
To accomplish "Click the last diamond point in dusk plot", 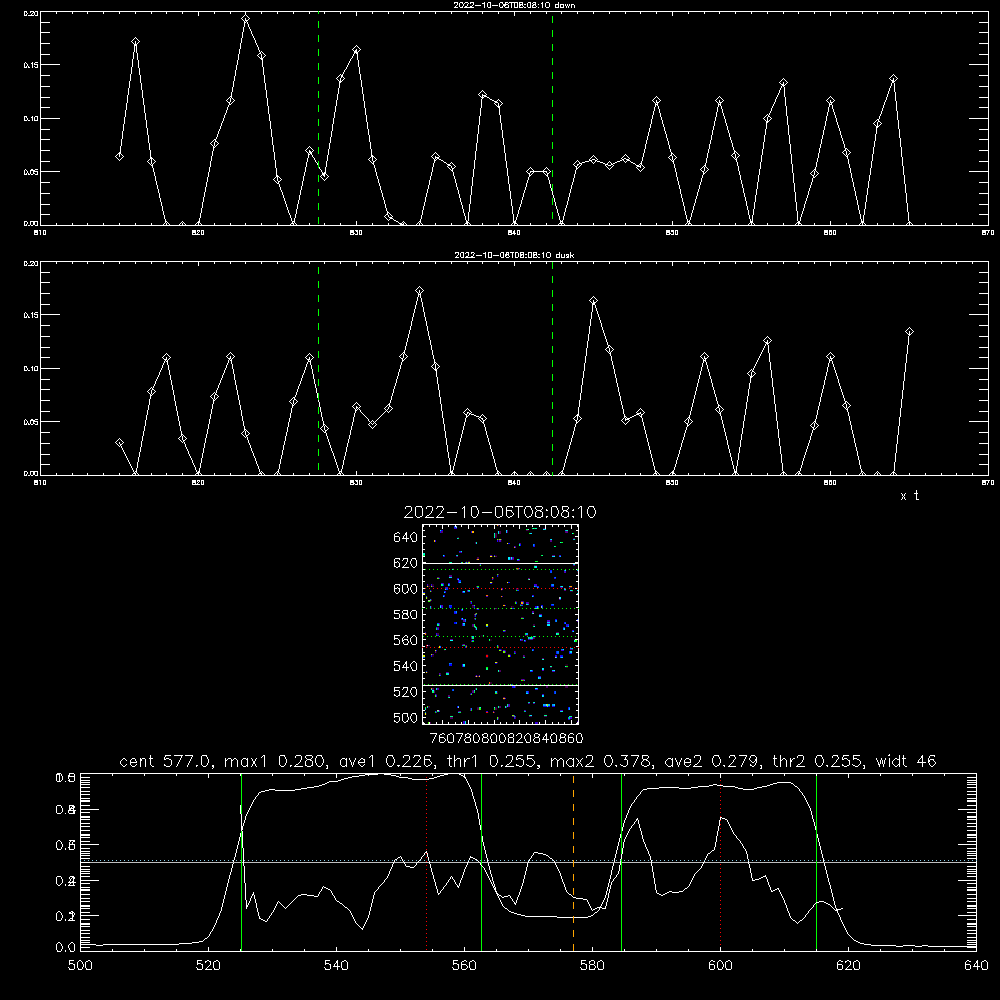I will [x=909, y=332].
